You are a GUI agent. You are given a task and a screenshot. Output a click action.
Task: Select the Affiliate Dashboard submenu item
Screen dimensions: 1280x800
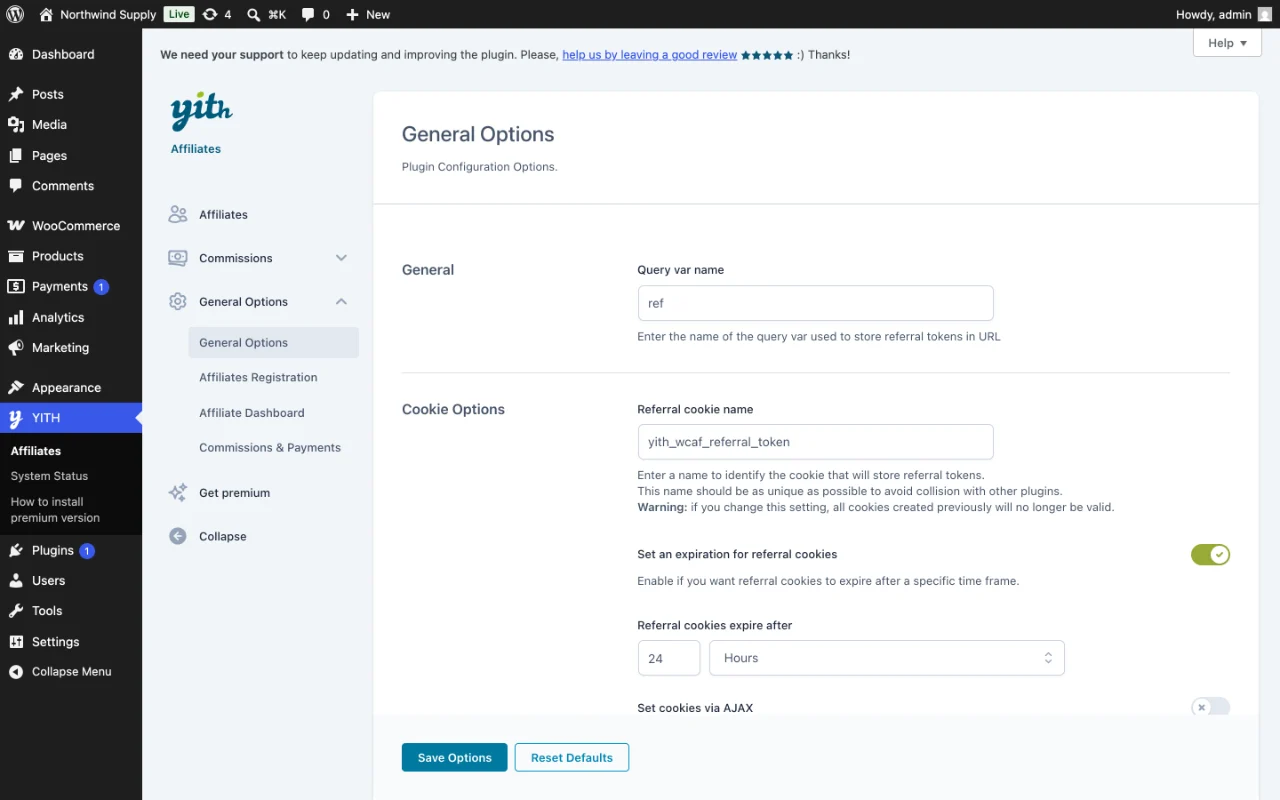pyautogui.click(x=252, y=412)
